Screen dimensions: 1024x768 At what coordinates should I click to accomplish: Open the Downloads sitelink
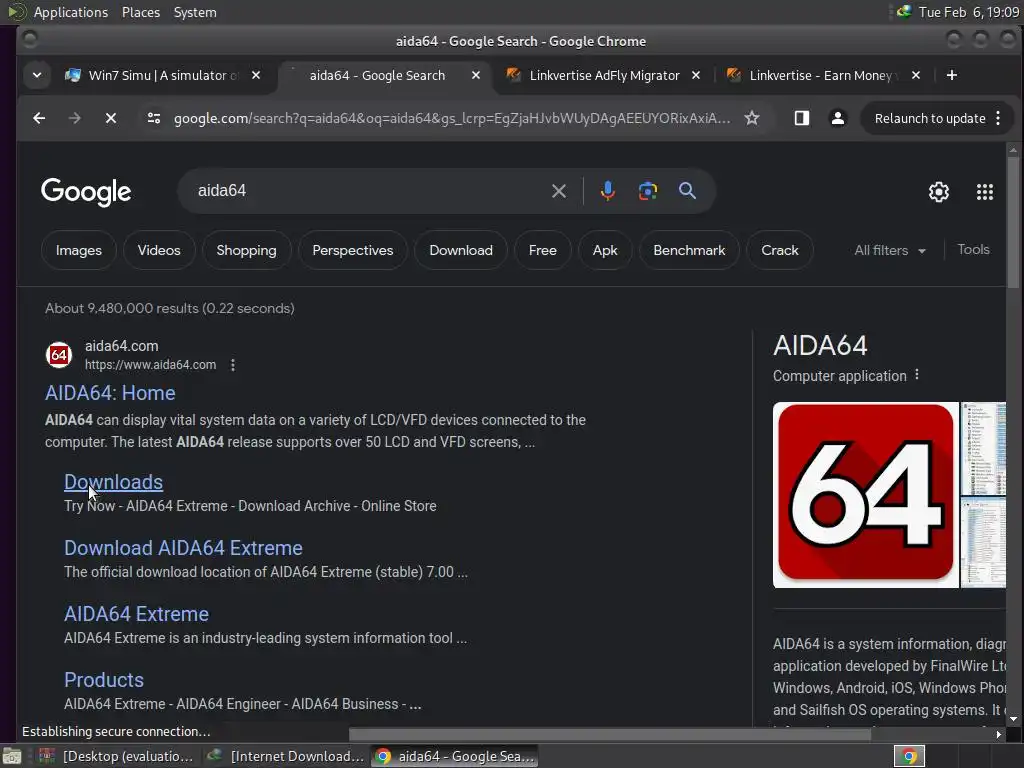click(x=113, y=482)
